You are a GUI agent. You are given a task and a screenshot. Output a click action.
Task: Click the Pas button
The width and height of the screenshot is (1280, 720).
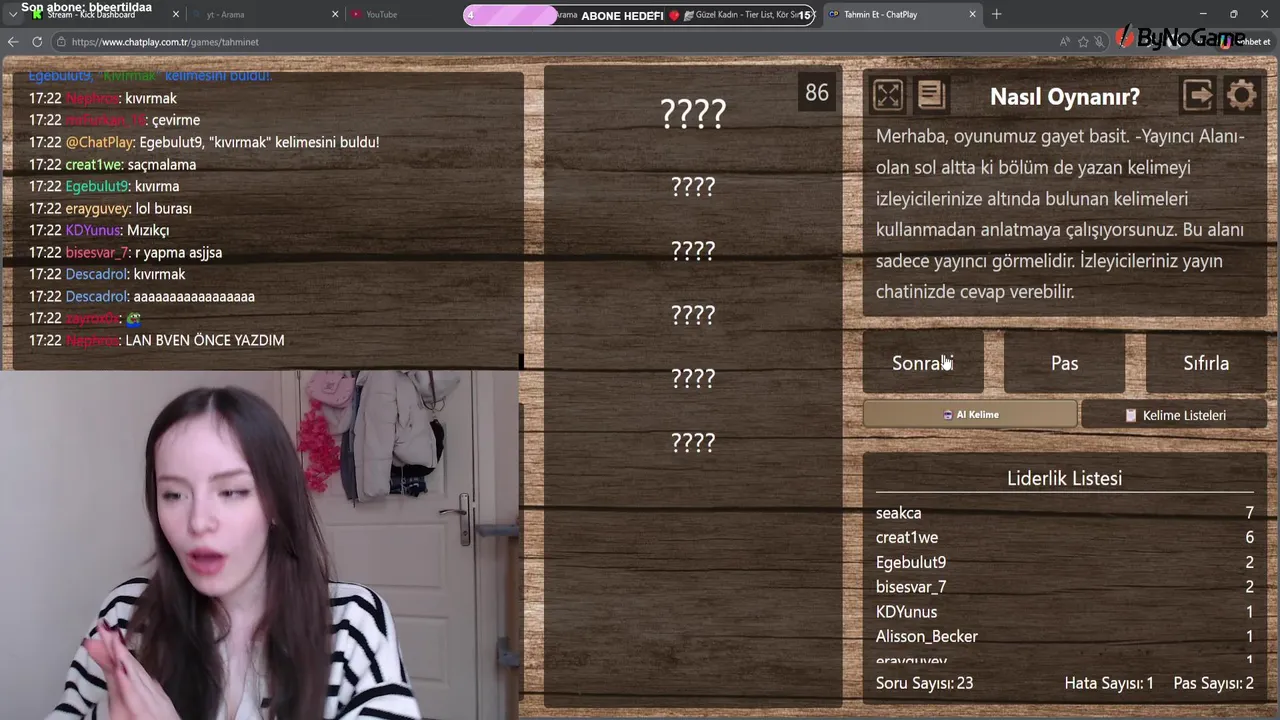coord(1064,363)
